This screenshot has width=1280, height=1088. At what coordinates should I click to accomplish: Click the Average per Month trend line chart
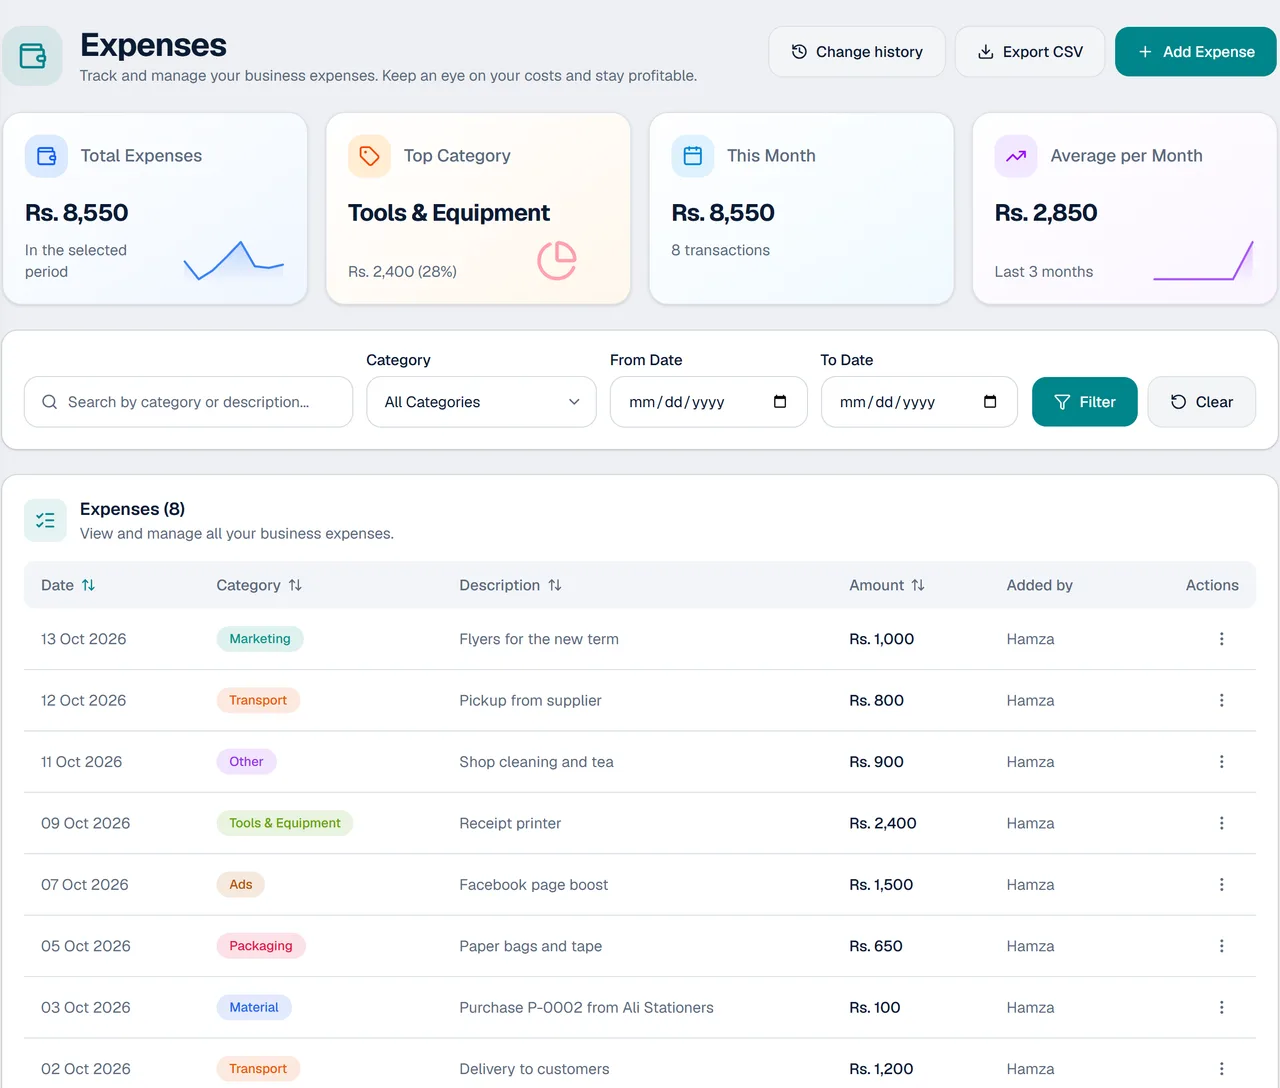pyautogui.click(x=1204, y=261)
